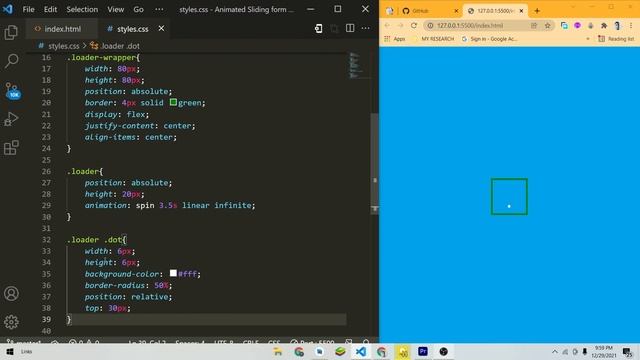Click '.loader-wrapper' selector on line 16

(102, 58)
